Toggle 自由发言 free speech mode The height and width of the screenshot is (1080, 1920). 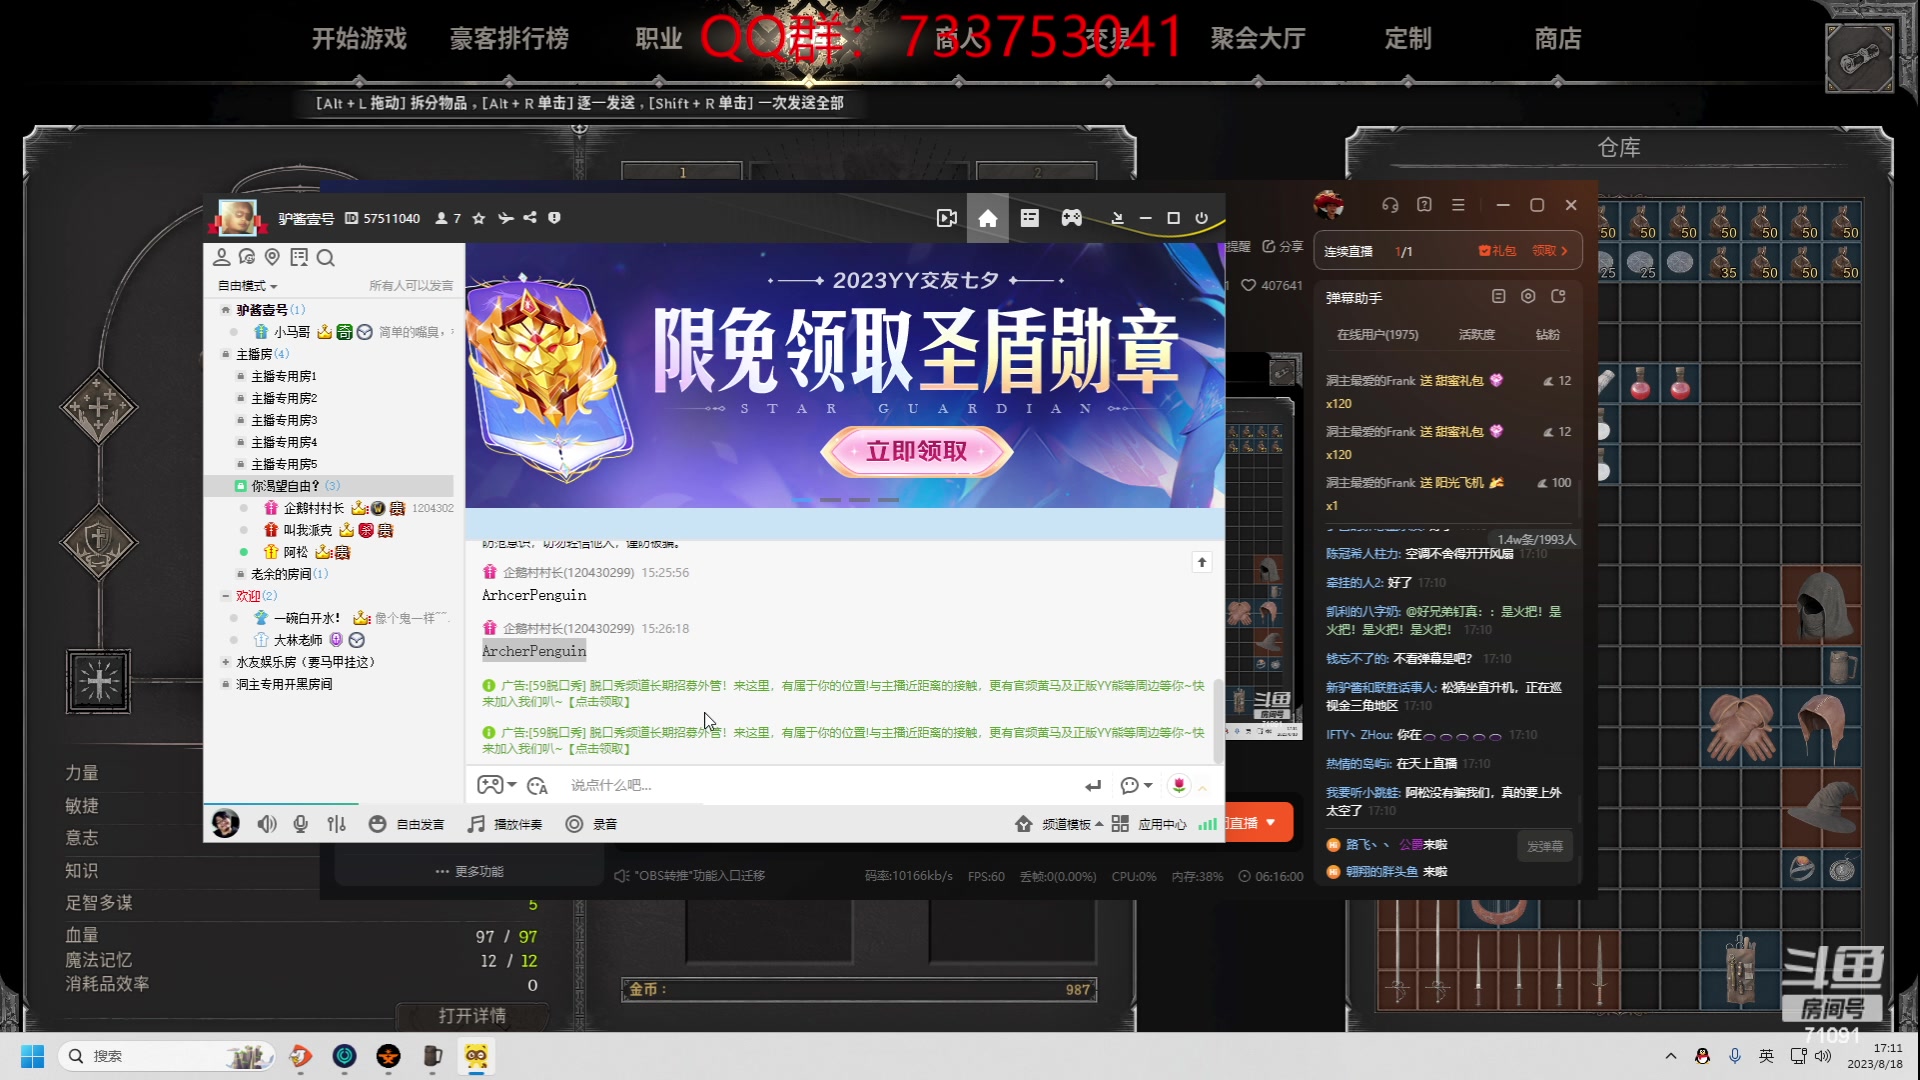(x=407, y=824)
